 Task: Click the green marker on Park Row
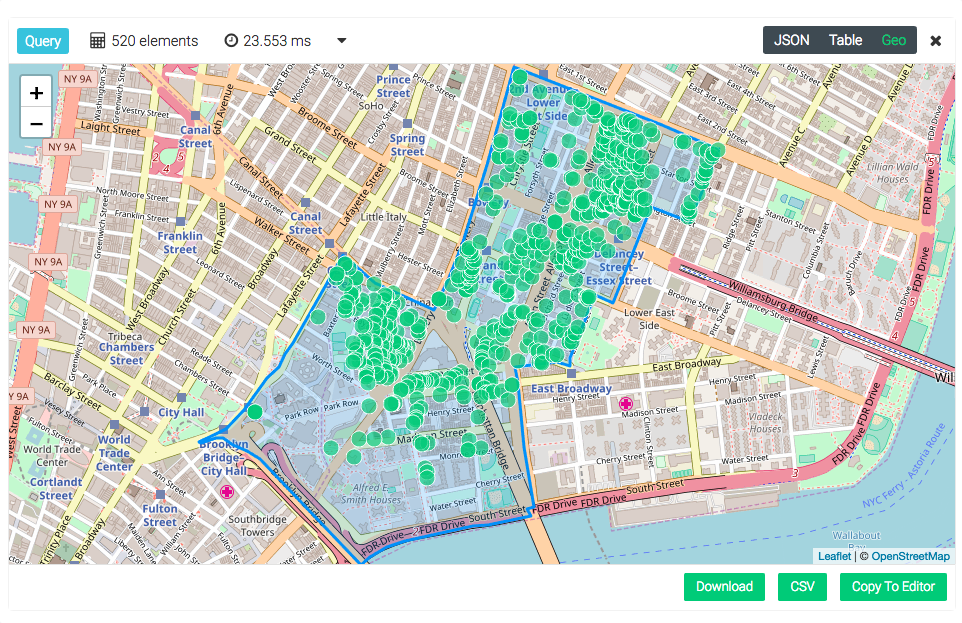click(x=254, y=412)
